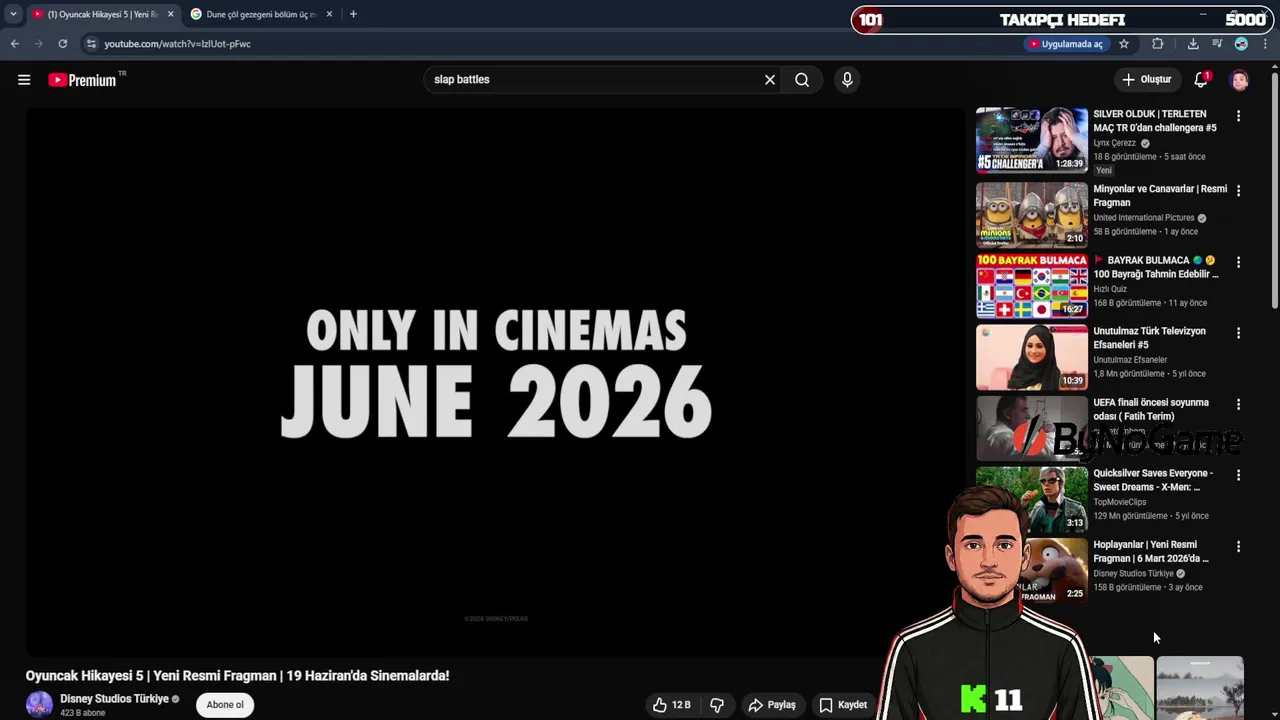Click the 12 B like count
The height and width of the screenshot is (720, 1280).
tap(681, 705)
